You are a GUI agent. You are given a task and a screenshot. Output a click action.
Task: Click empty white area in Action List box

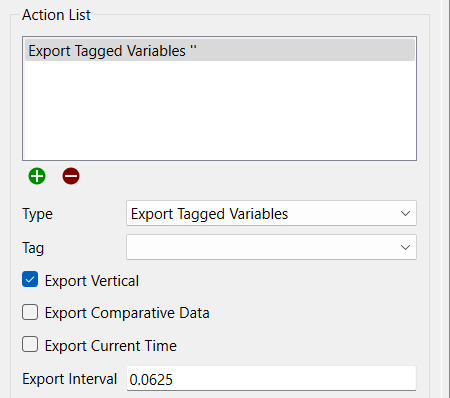[219, 110]
